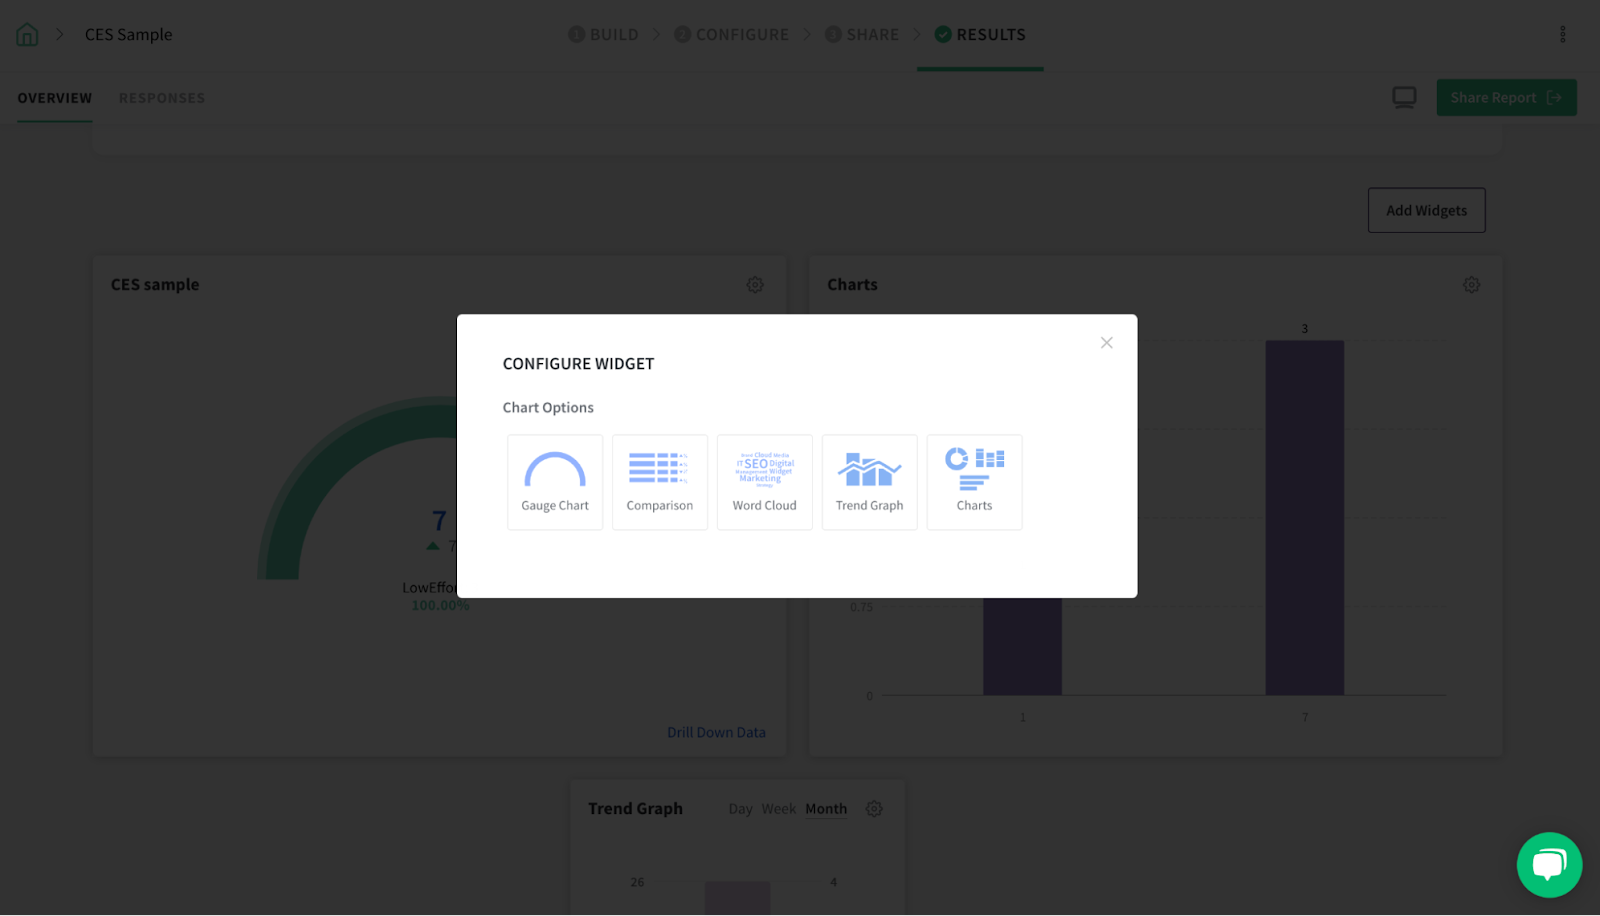Open settings gear for CES sample widget
The width and height of the screenshot is (1600, 916).
[755, 285]
